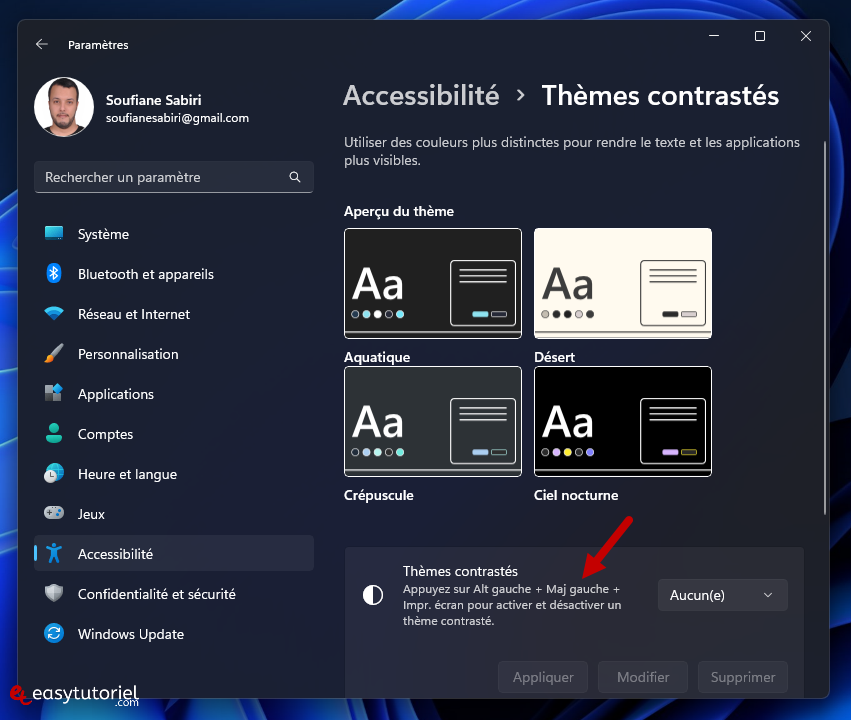This screenshot has width=851, height=720.
Task: Click the Modifier button
Action: 643,677
